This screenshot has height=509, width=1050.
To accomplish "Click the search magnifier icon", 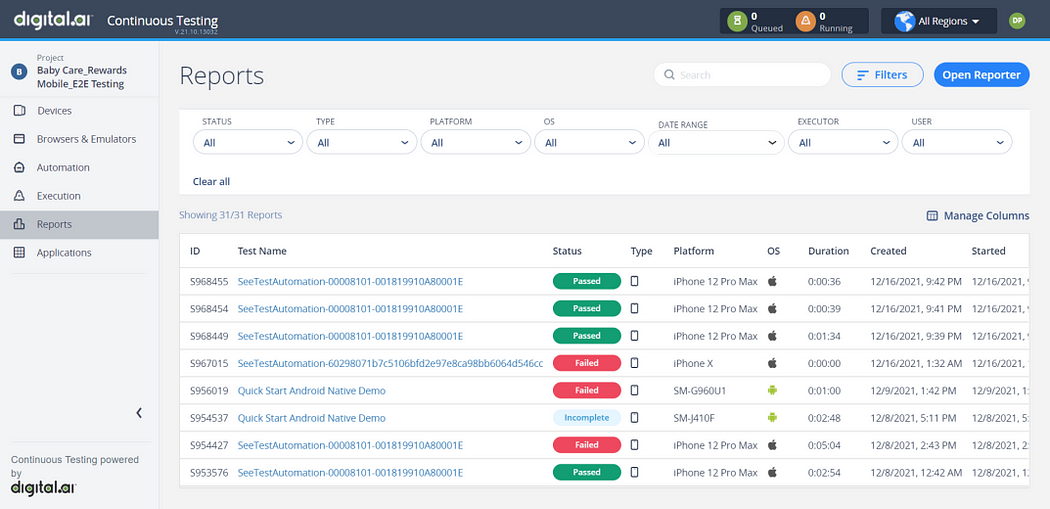I will (x=668, y=75).
